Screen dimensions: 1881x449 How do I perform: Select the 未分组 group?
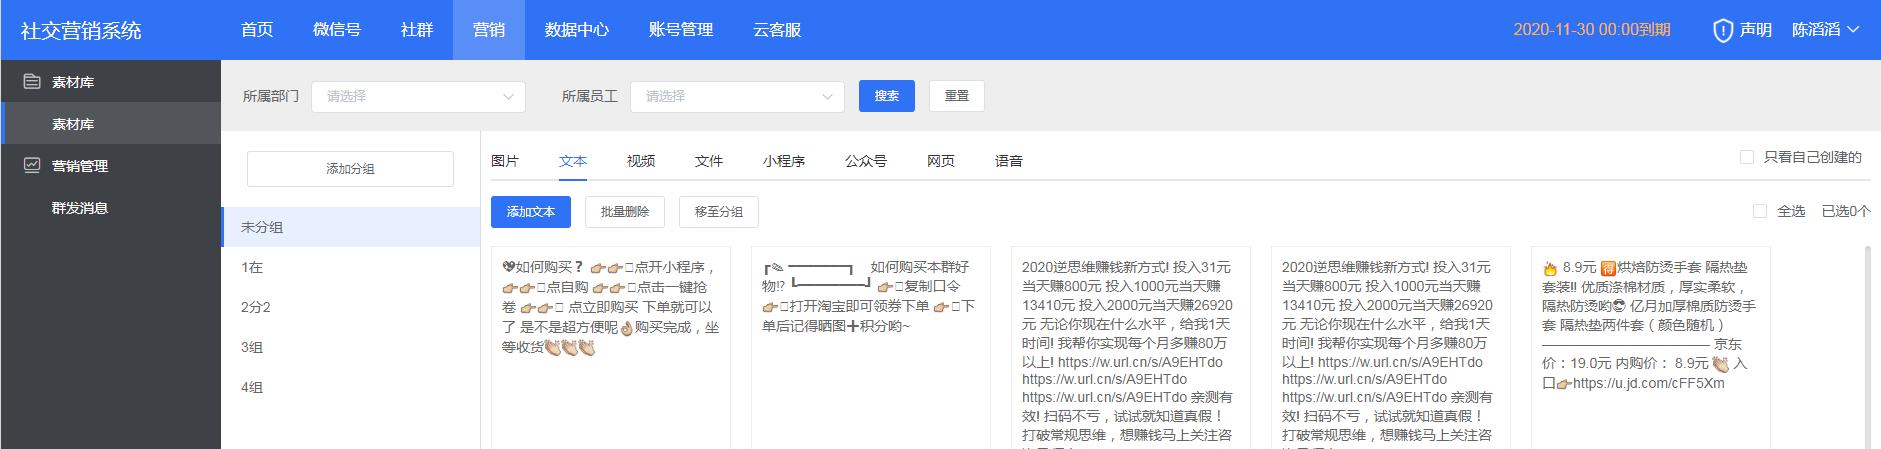(x=350, y=227)
